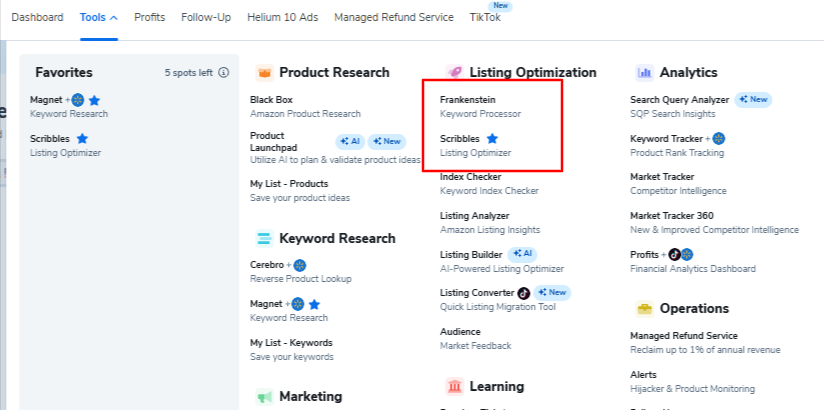Click the Keyword Research stacked lines icon

click(265, 239)
